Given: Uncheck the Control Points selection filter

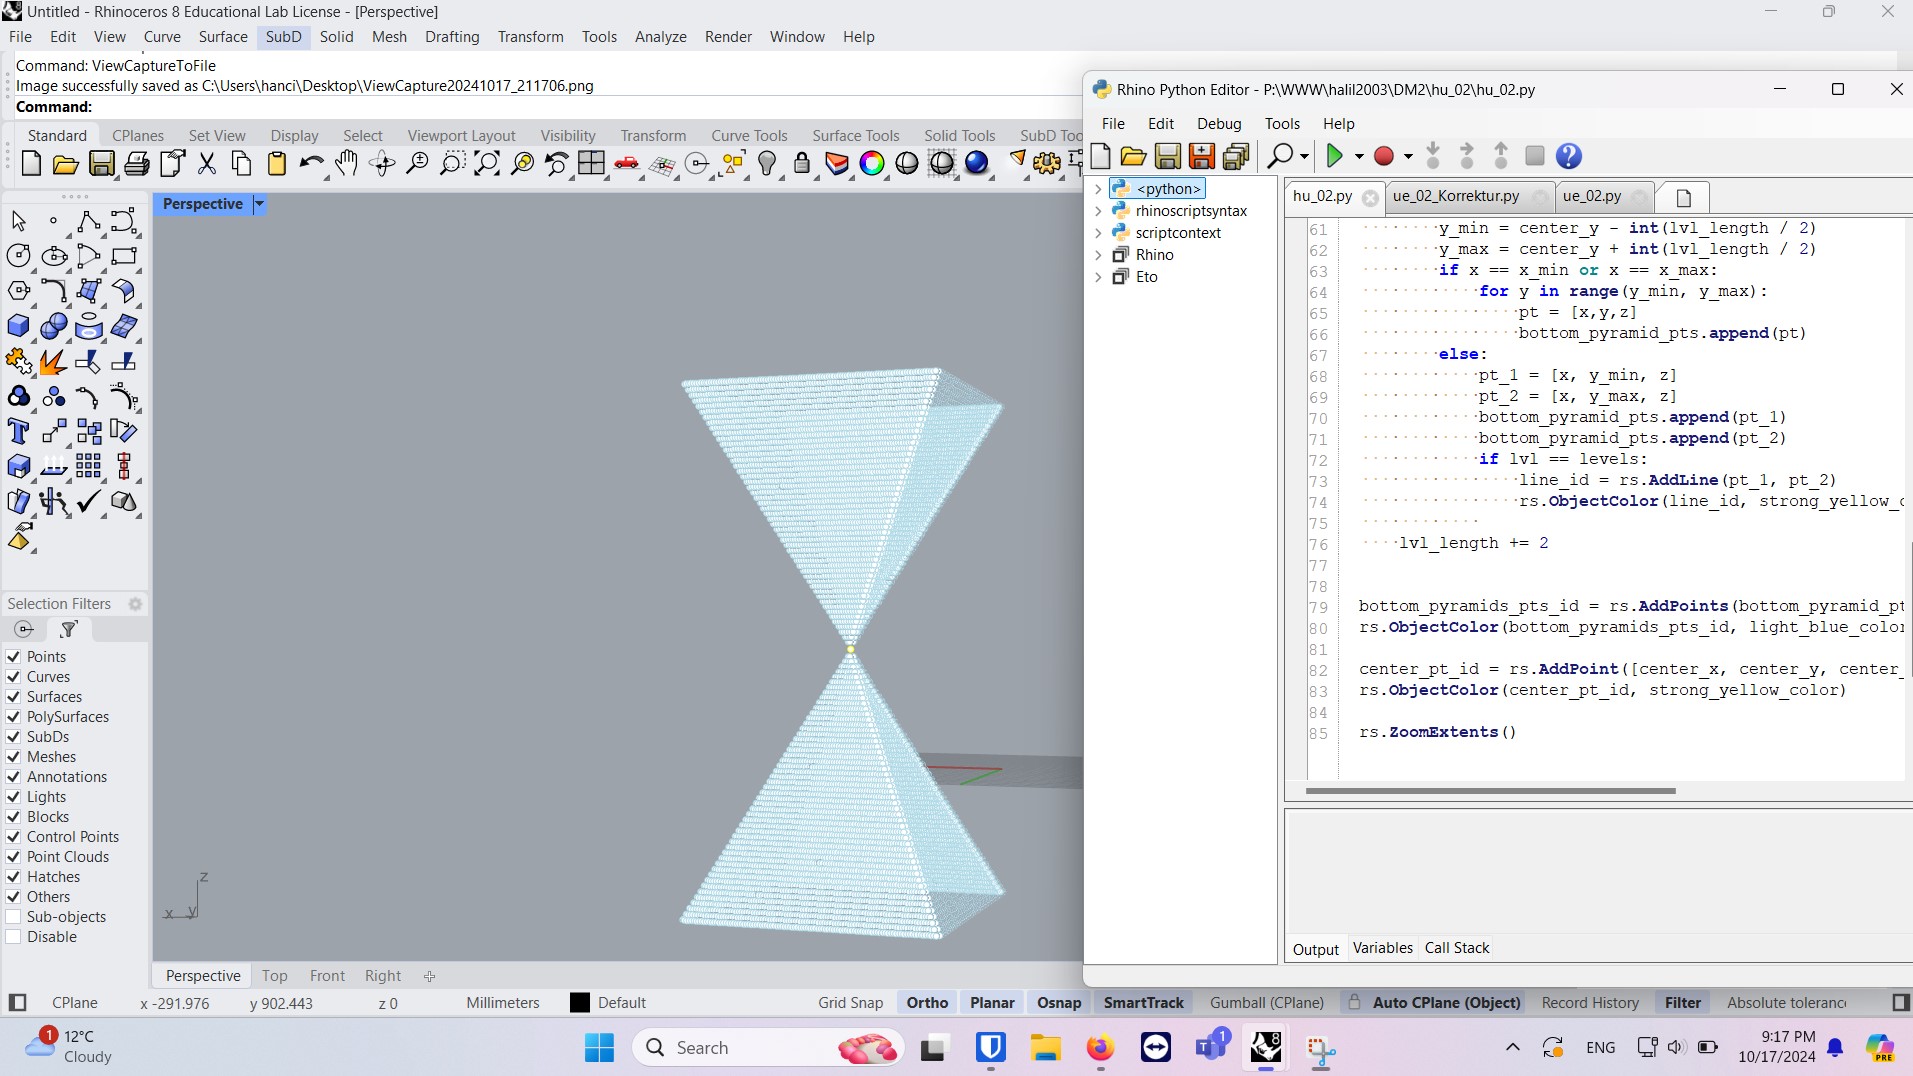Looking at the screenshot, I should (13, 836).
